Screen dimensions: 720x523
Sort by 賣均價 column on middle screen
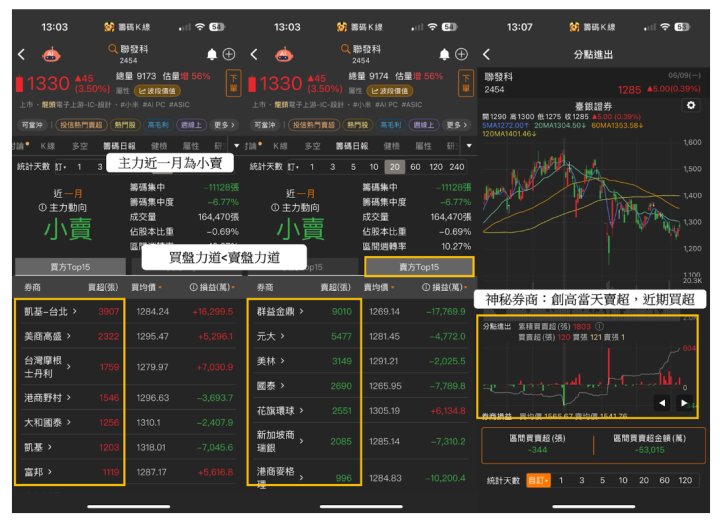[x=379, y=287]
